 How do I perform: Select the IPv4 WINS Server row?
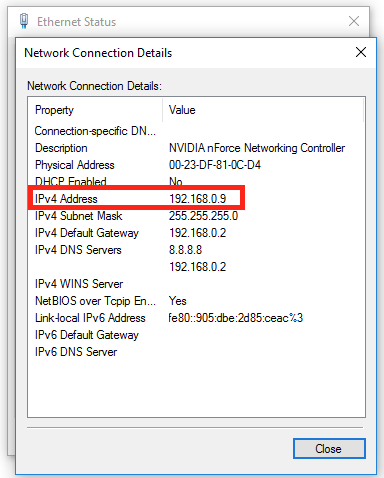coord(197,284)
